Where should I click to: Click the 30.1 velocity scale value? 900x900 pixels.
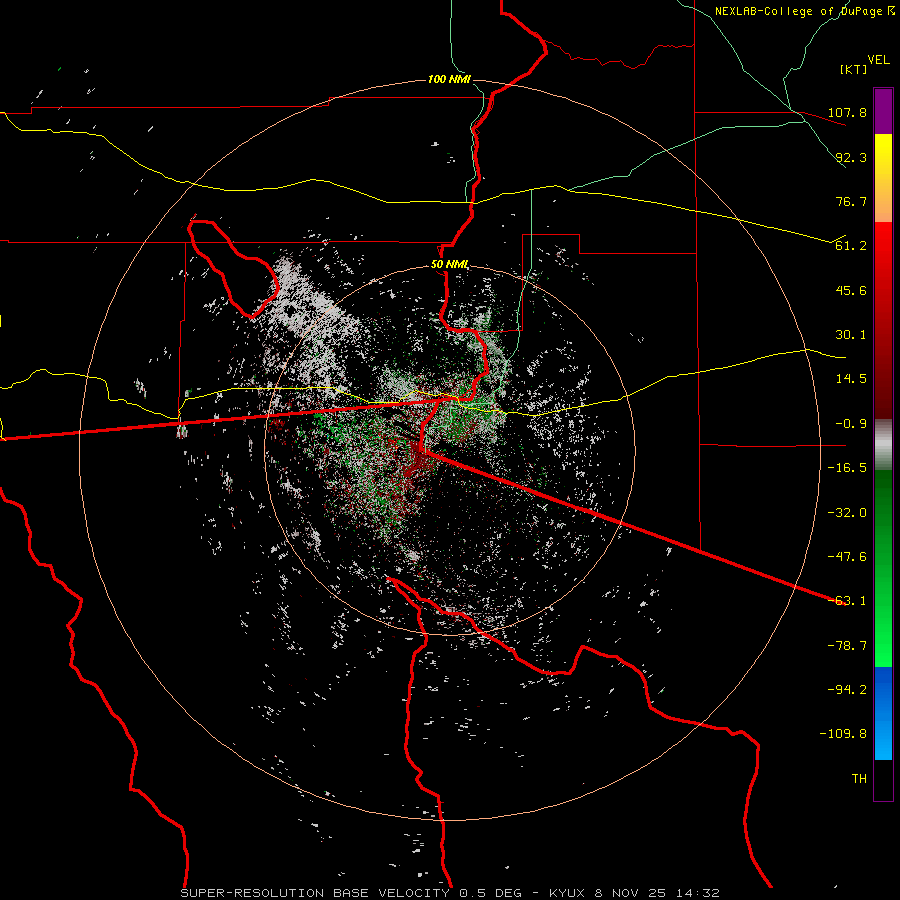coord(851,335)
